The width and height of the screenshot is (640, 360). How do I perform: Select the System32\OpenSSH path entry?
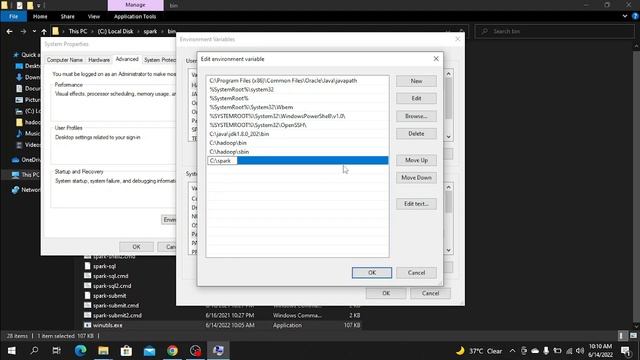(x=298, y=125)
